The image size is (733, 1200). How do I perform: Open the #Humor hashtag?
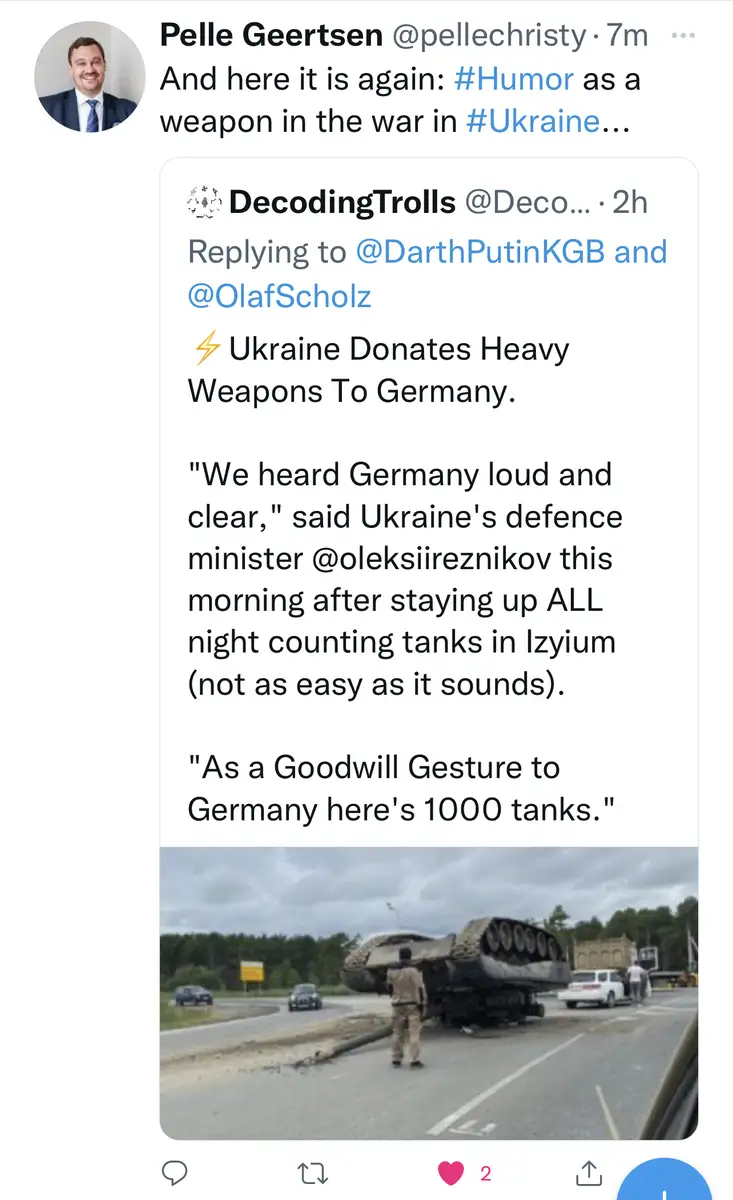click(x=514, y=79)
